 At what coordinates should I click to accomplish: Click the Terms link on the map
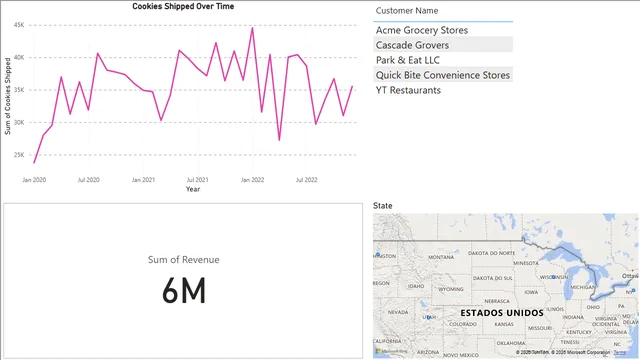click(619, 352)
